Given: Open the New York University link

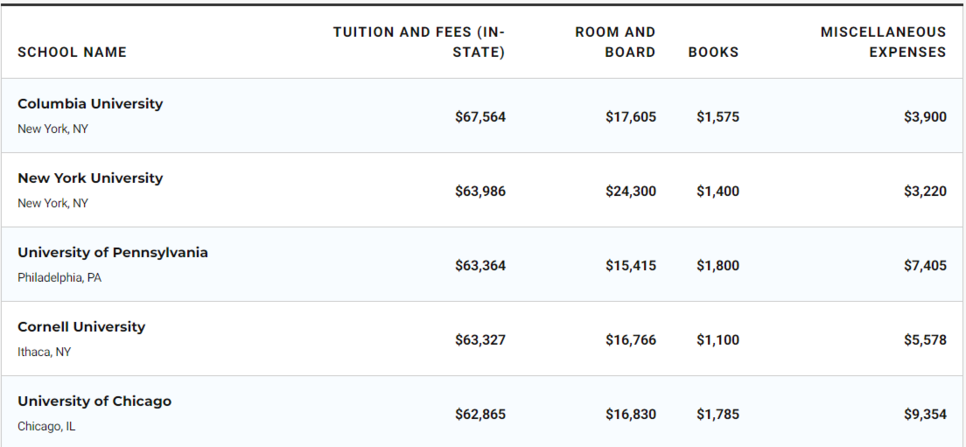Looking at the screenshot, I should click(x=90, y=178).
